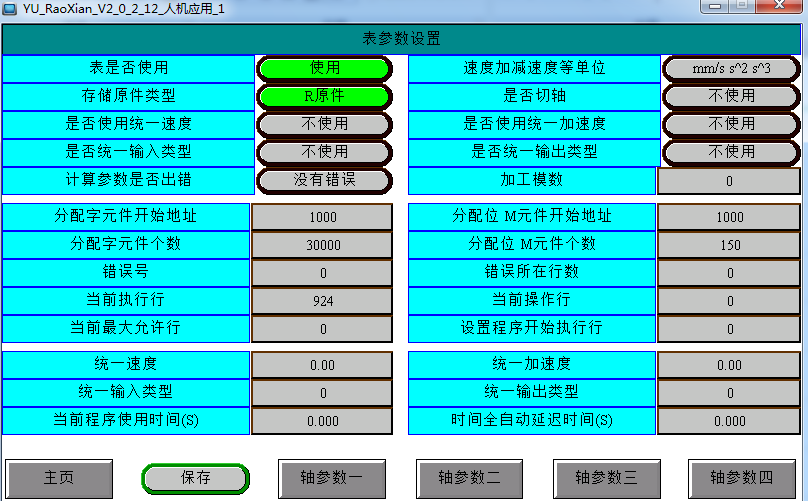Open the 轴参数二 page

click(x=468, y=477)
